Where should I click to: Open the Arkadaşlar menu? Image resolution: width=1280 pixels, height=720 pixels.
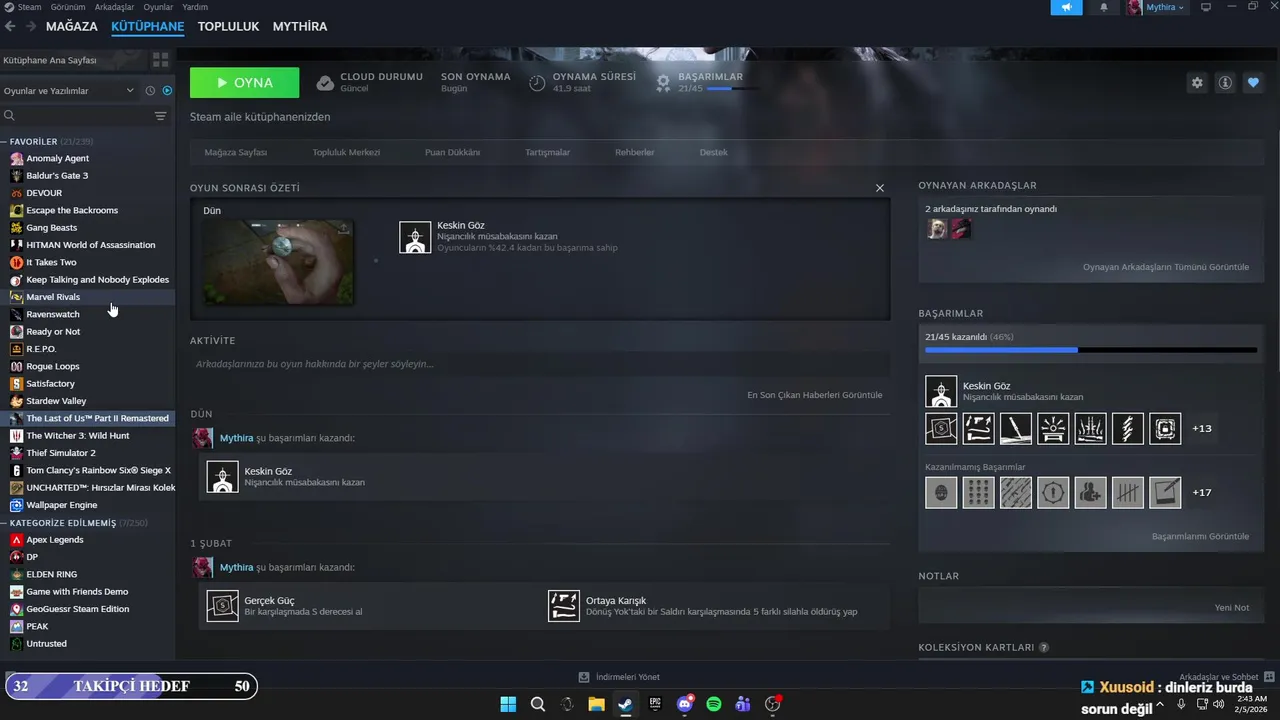114,7
